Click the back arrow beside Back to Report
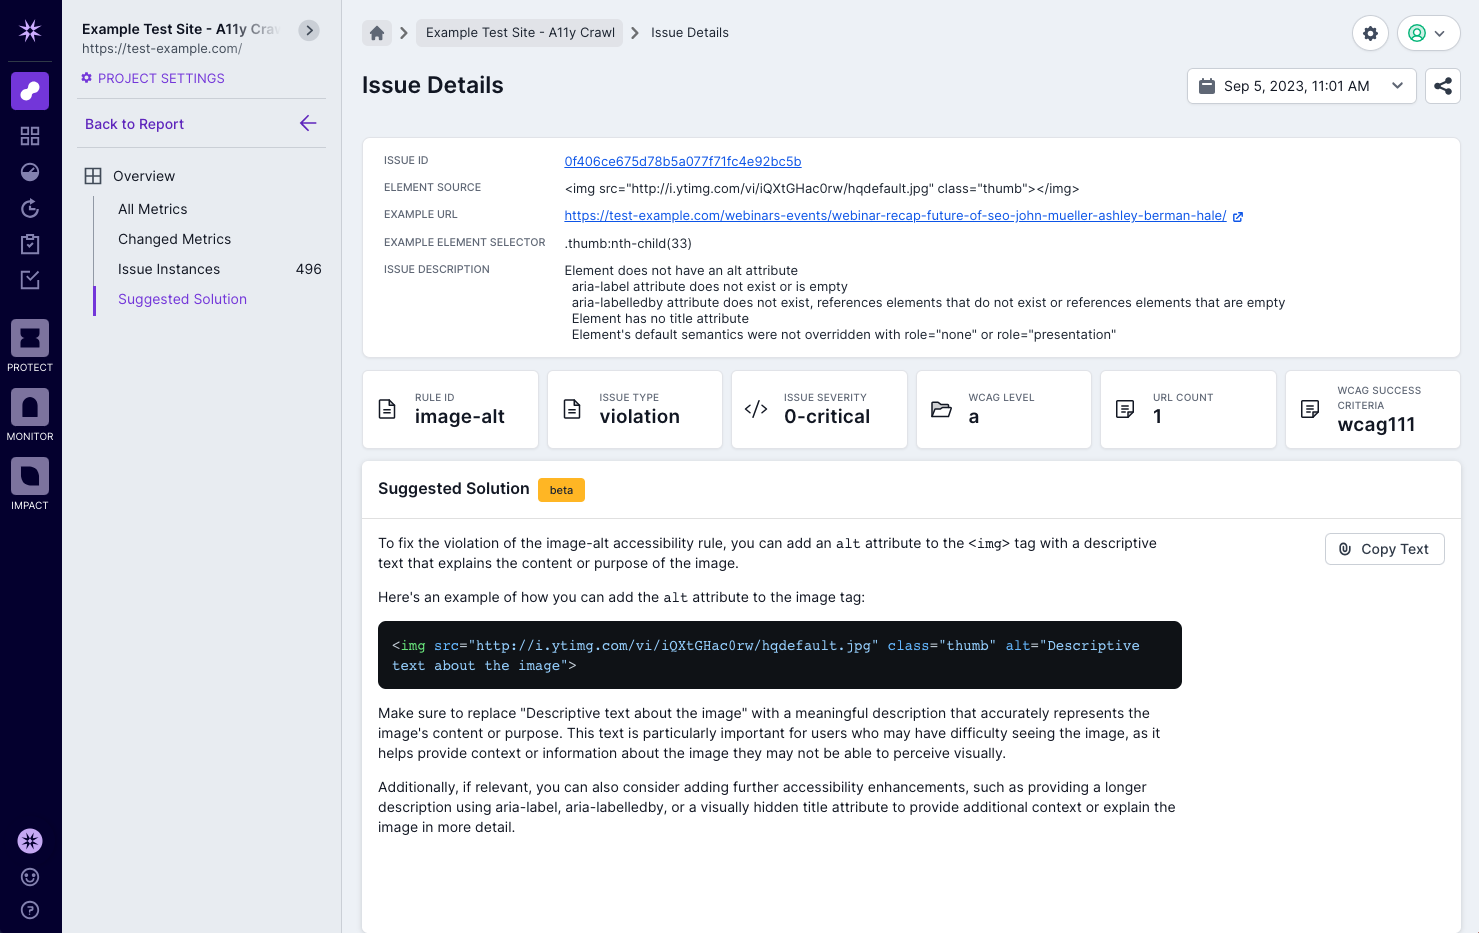Viewport: 1479px width, 933px height. [x=308, y=123]
